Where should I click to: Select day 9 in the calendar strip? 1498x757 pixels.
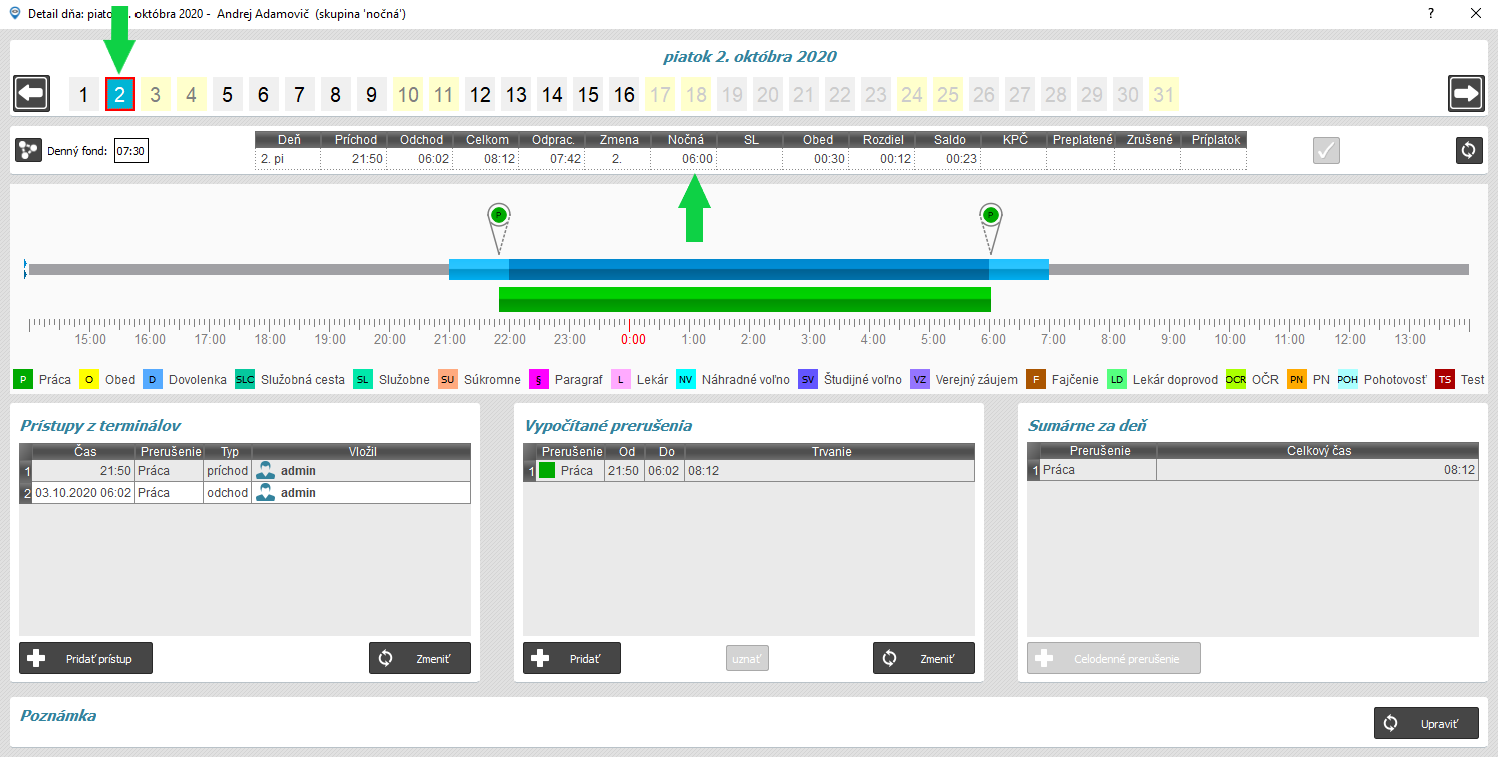point(372,95)
